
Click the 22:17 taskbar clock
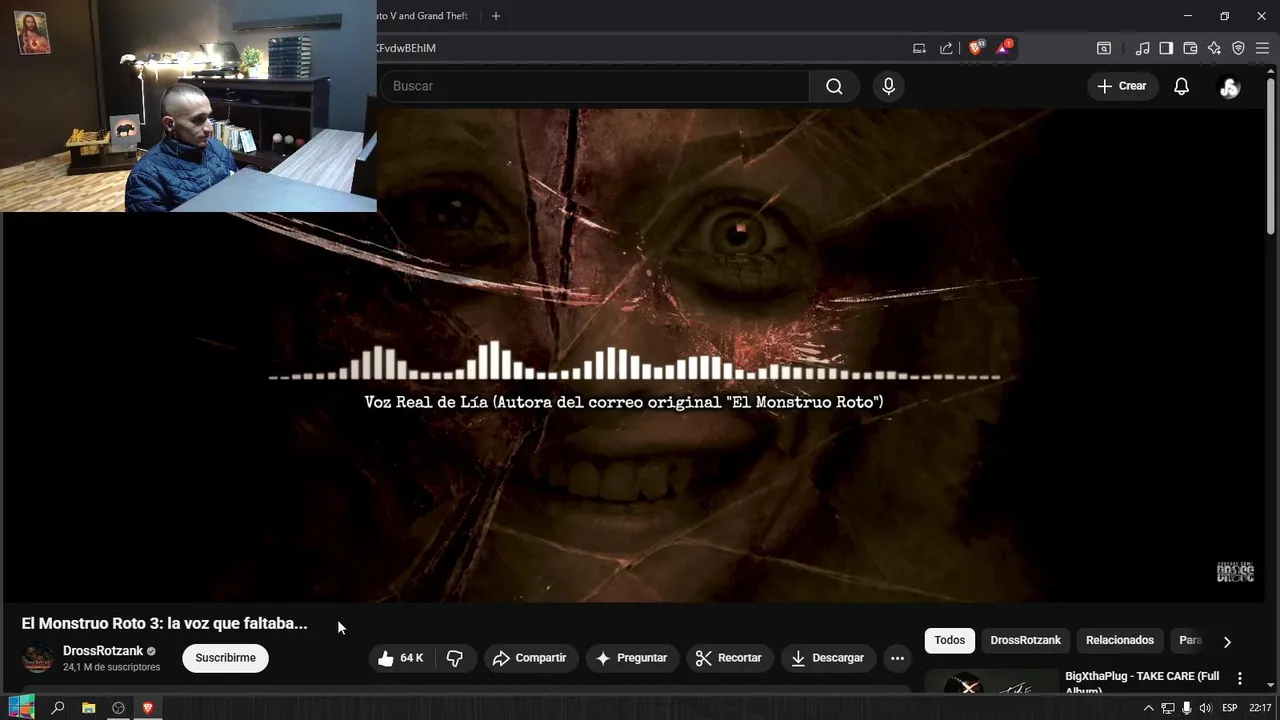tap(1260, 708)
